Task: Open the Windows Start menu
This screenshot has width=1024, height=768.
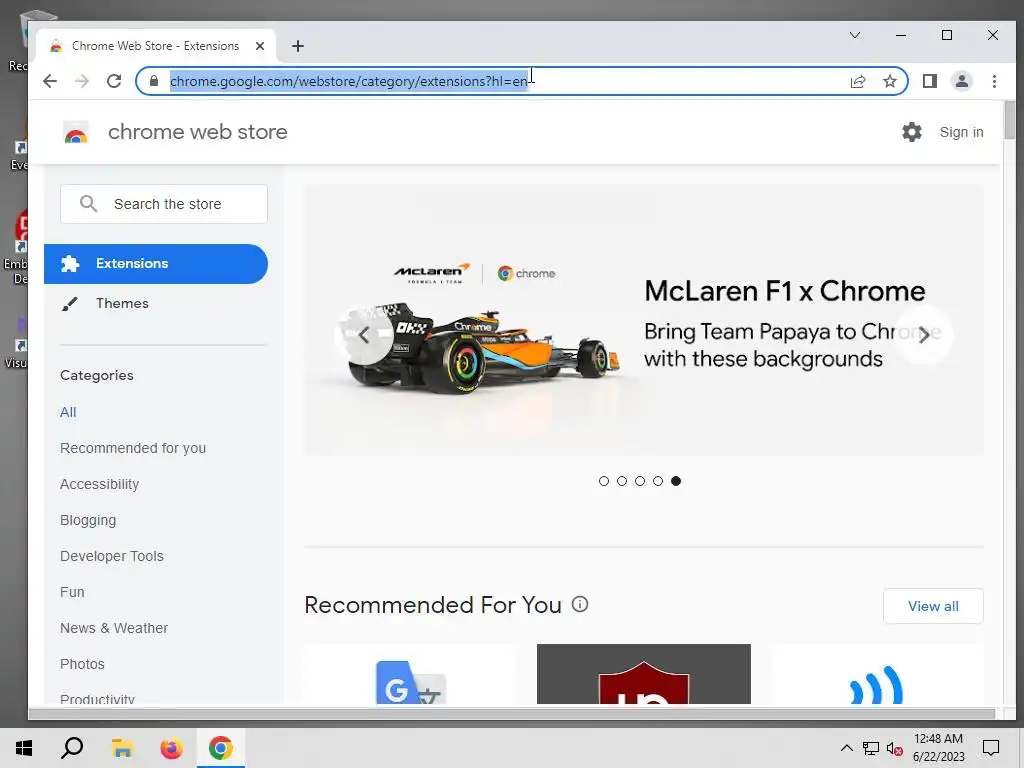Action: pyautogui.click(x=24, y=748)
